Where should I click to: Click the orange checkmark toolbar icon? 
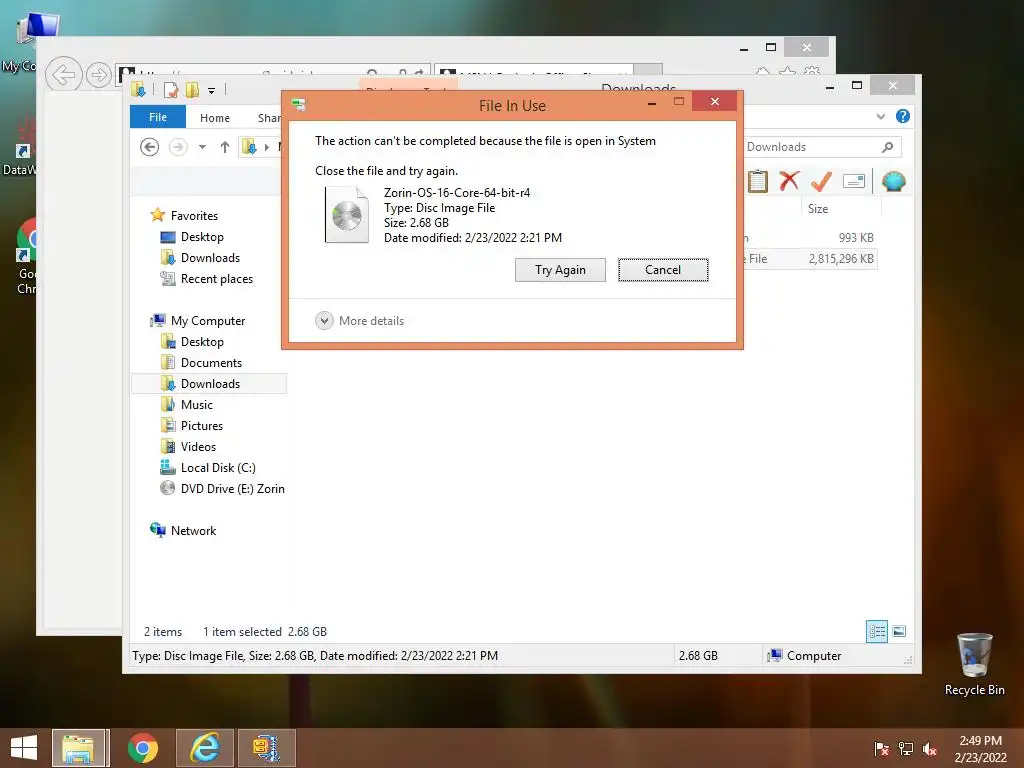coord(821,181)
